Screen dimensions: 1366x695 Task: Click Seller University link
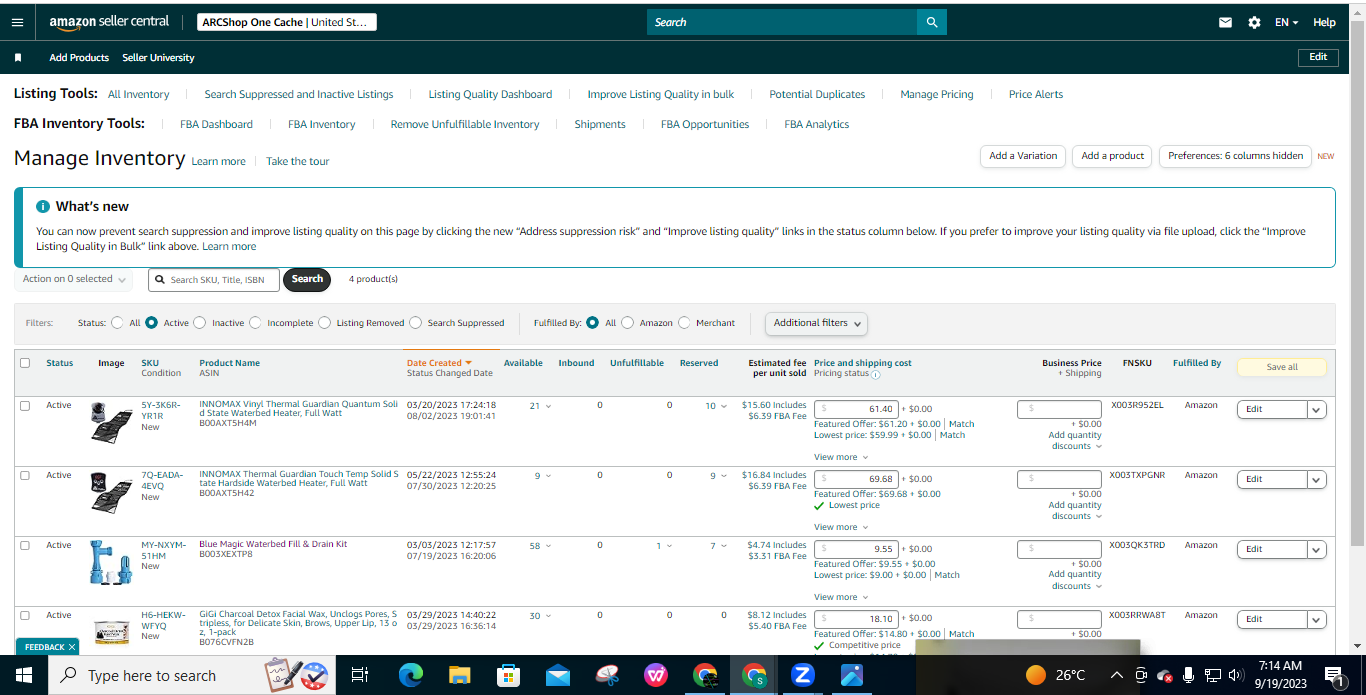(x=158, y=58)
